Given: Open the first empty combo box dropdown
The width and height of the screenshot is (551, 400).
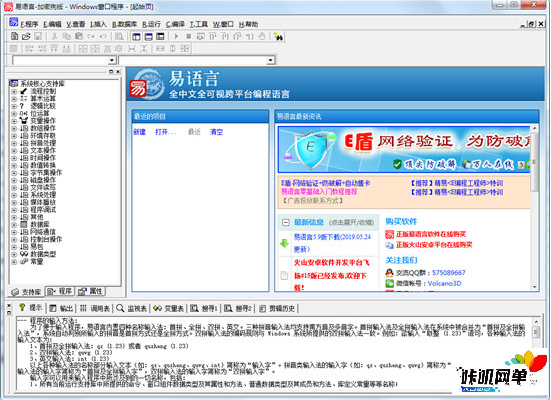Looking at the screenshot, I should (112, 60).
